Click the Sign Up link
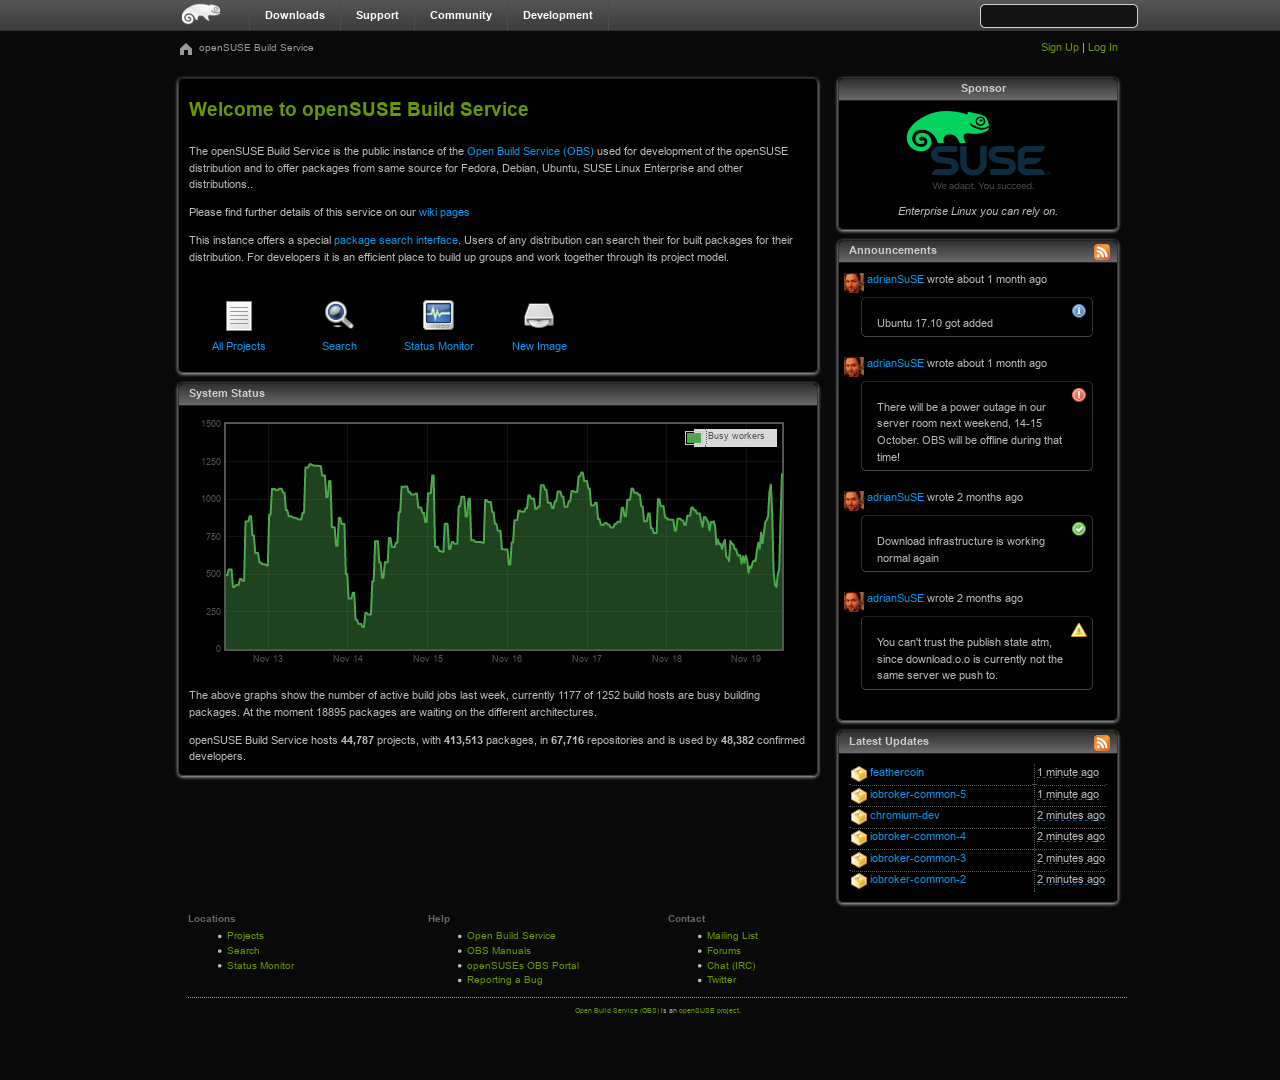Image resolution: width=1280 pixels, height=1080 pixels. click(1060, 47)
